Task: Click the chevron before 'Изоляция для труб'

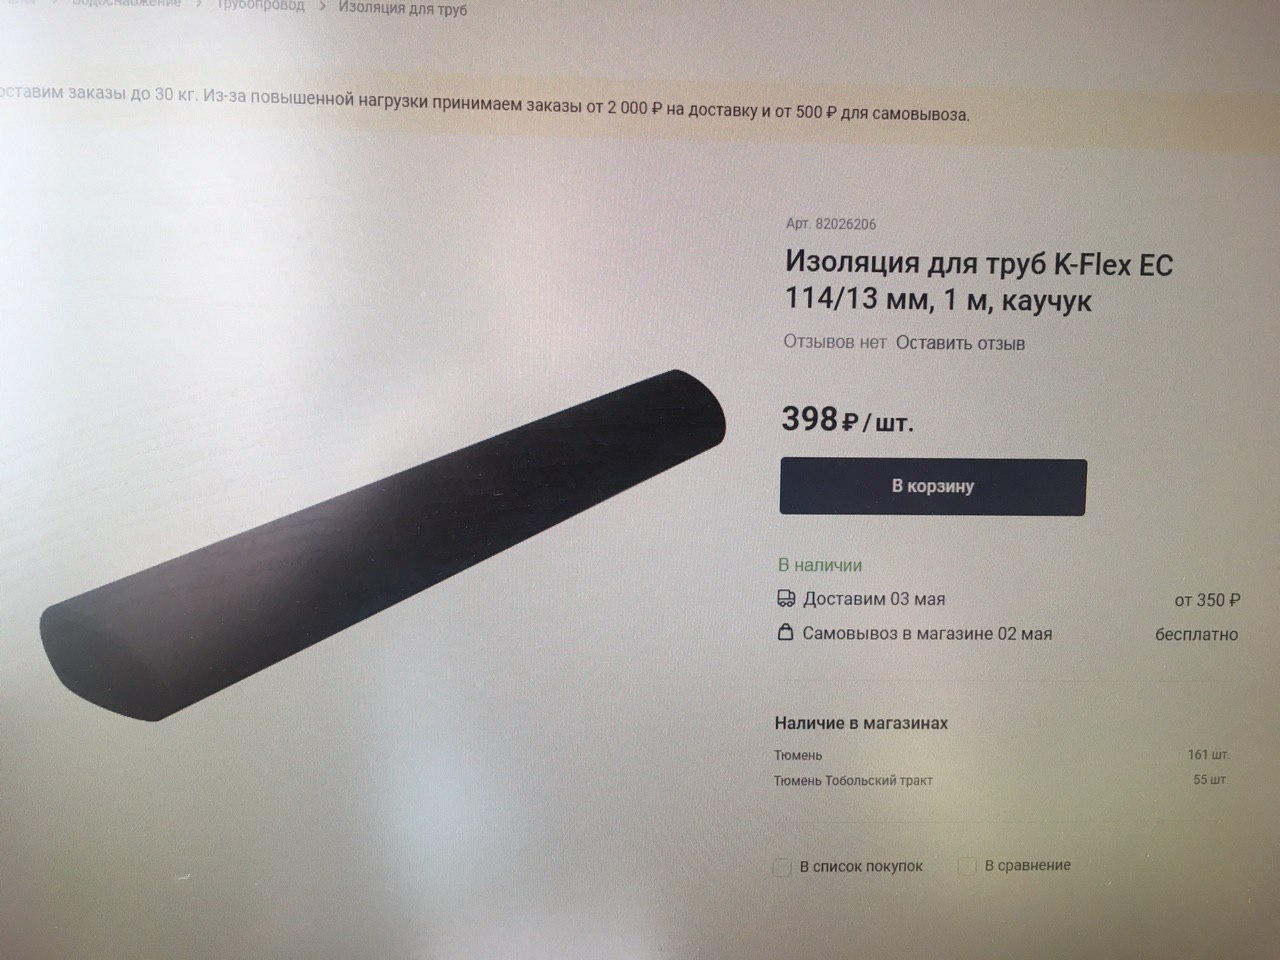Action: 323,7
